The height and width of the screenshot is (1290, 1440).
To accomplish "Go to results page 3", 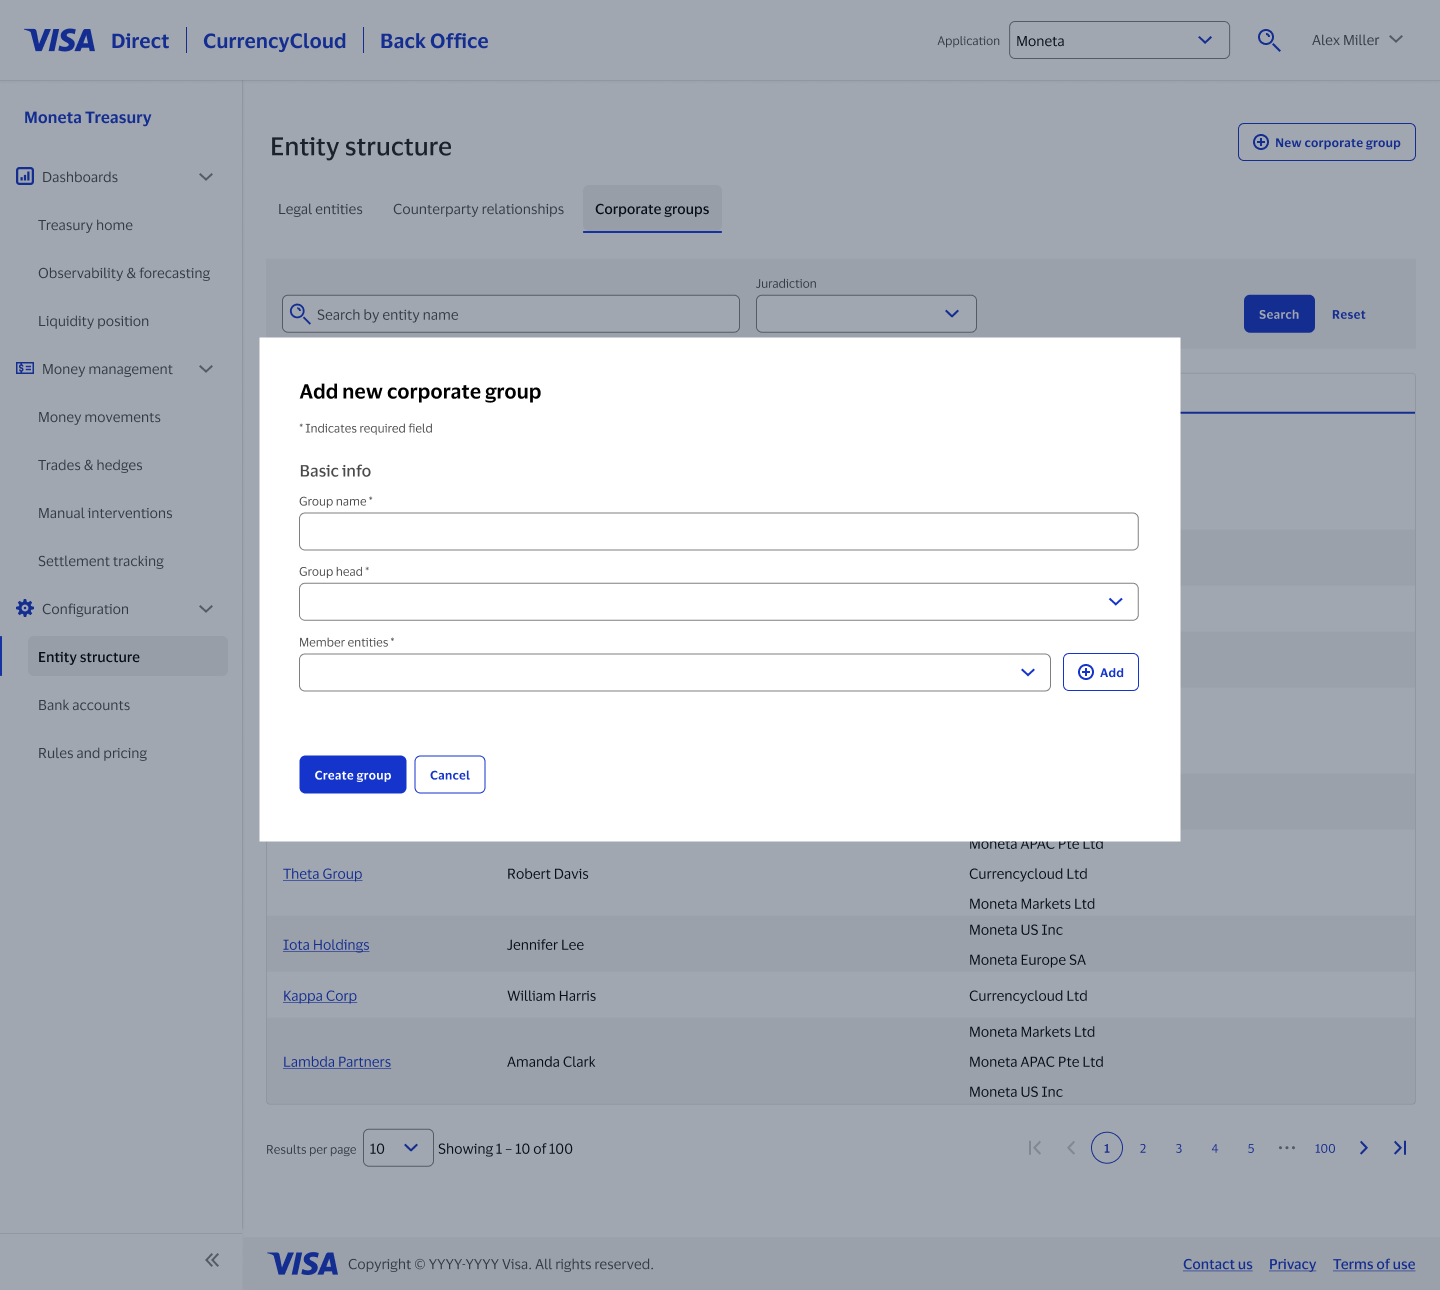I will click(x=1179, y=1148).
